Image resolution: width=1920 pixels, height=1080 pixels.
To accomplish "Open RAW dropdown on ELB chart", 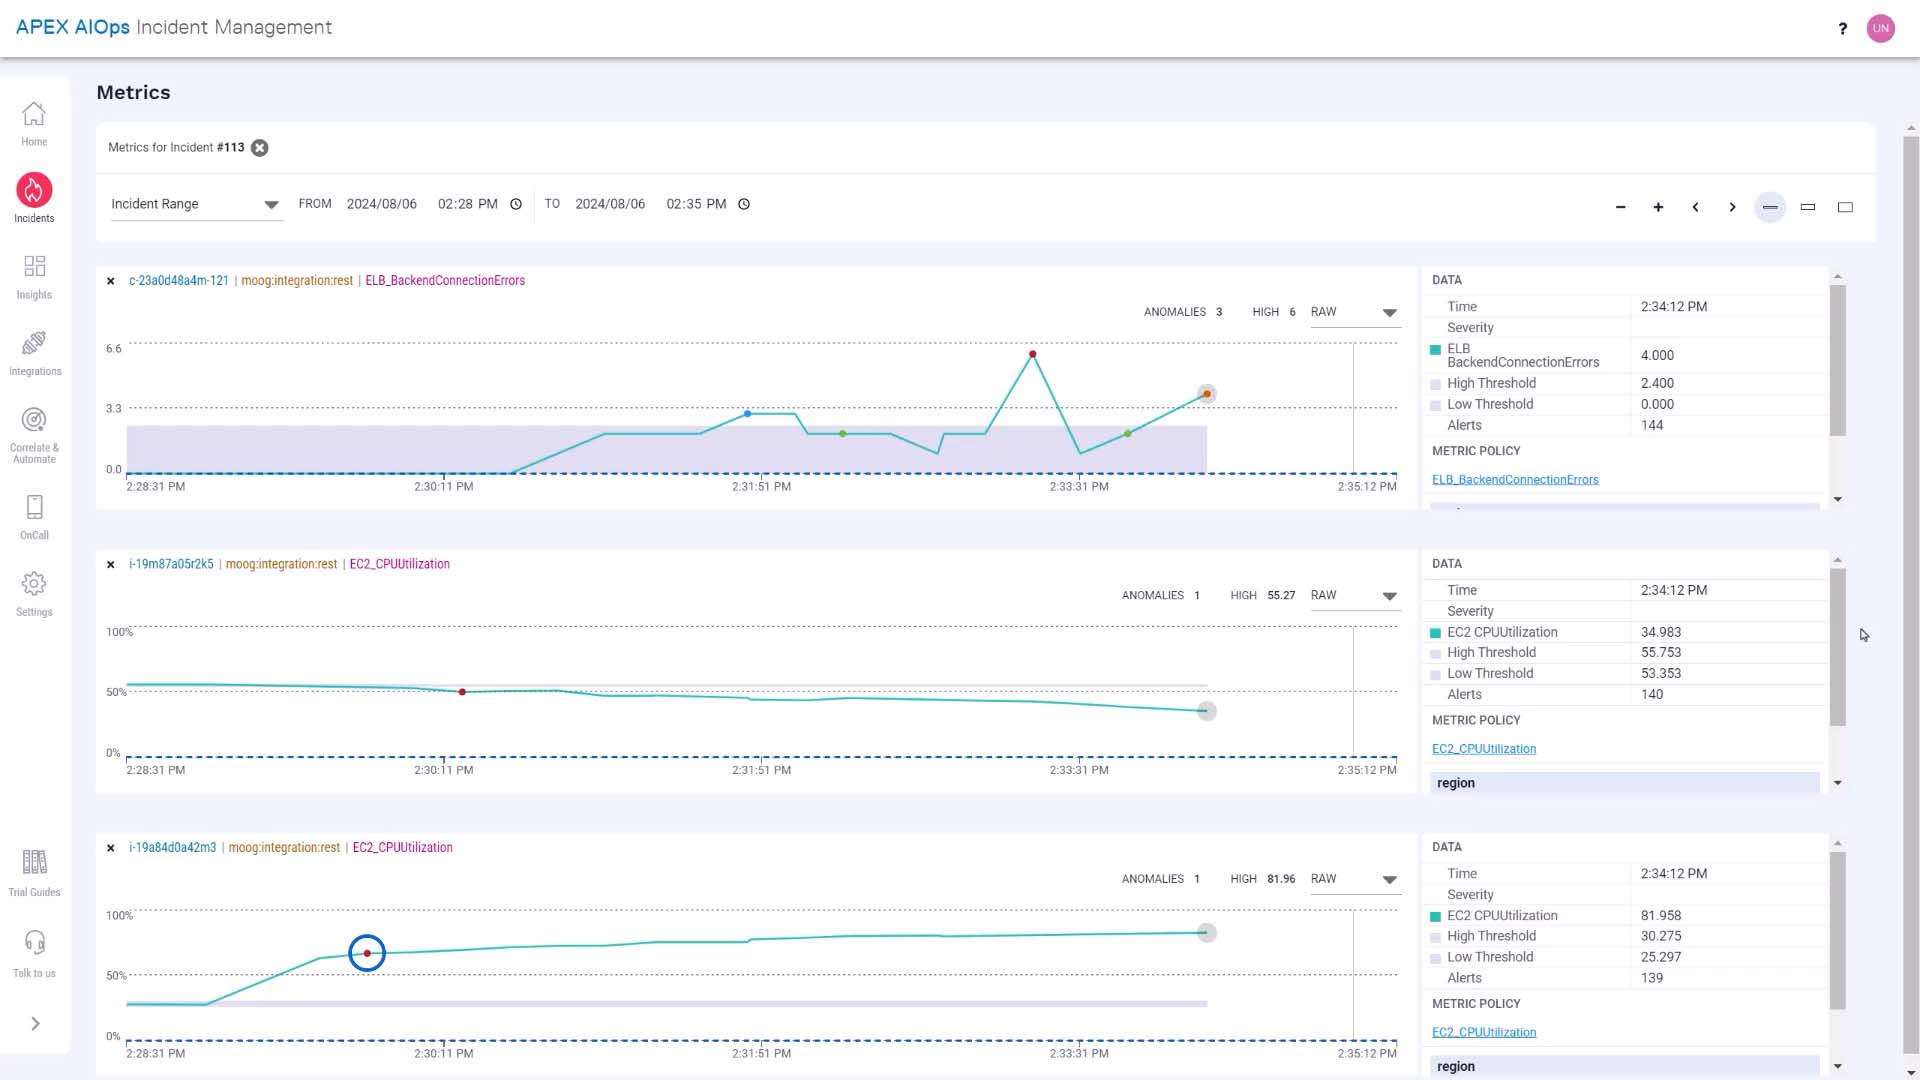I will (x=1354, y=313).
